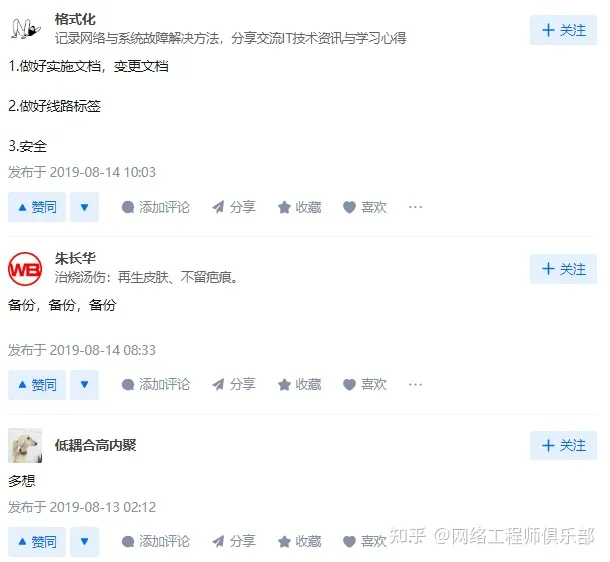Like 格式化's answer with heart icon
610x562 pixels.
pos(365,207)
